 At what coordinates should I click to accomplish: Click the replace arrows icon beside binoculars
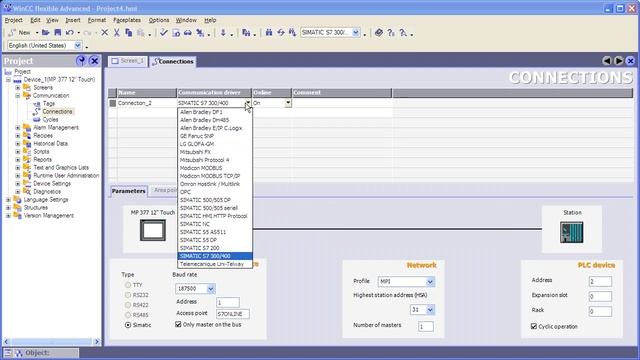pyautogui.click(x=281, y=33)
